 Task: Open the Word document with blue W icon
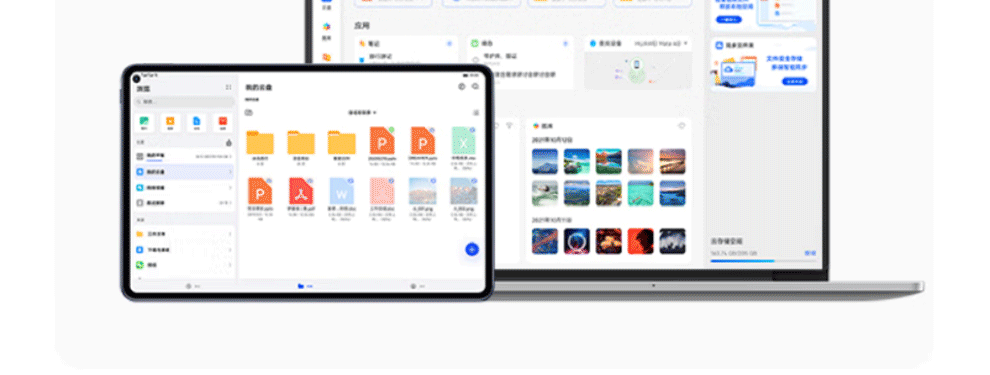click(342, 191)
